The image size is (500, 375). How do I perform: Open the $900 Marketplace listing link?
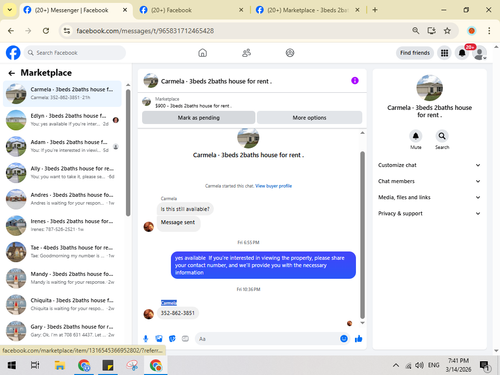coord(193,106)
